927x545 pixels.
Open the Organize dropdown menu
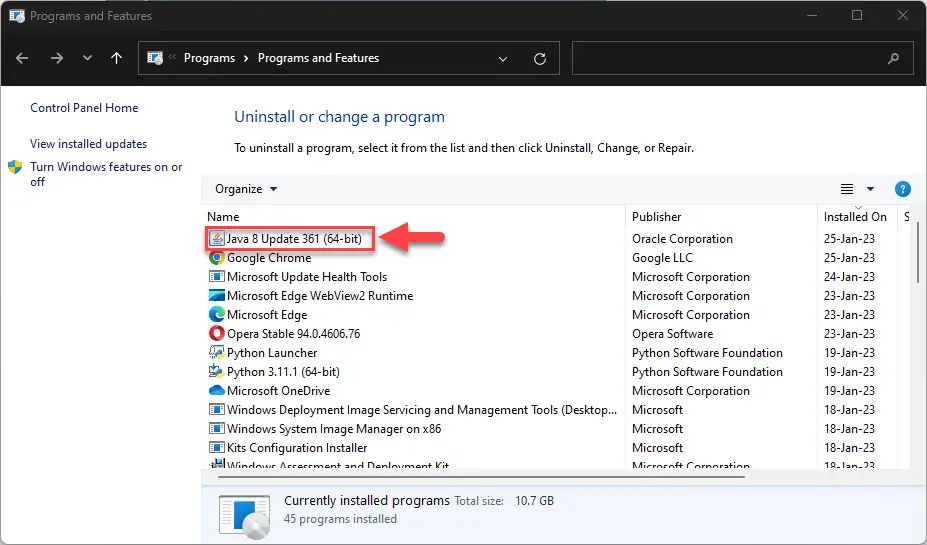point(246,189)
